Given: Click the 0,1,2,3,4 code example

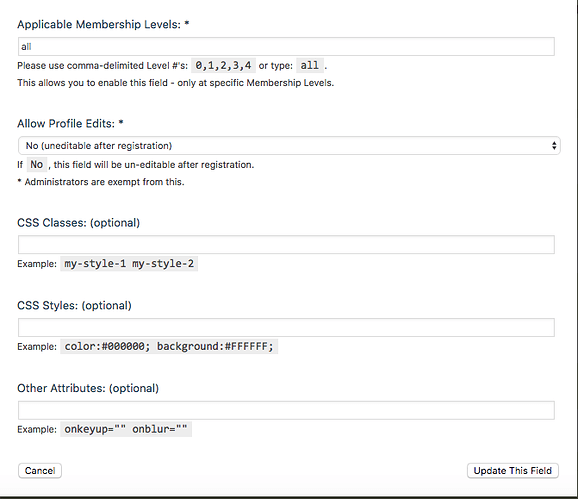Looking at the screenshot, I should (223, 66).
